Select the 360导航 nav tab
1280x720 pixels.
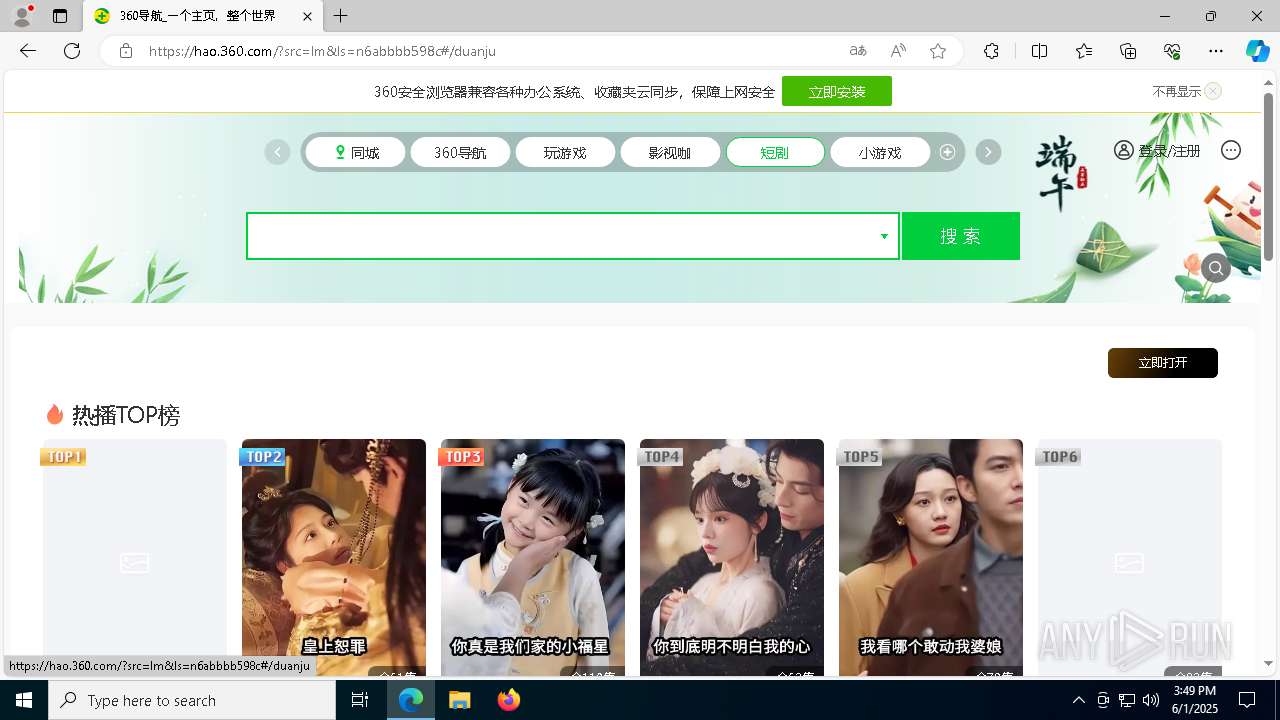461,152
